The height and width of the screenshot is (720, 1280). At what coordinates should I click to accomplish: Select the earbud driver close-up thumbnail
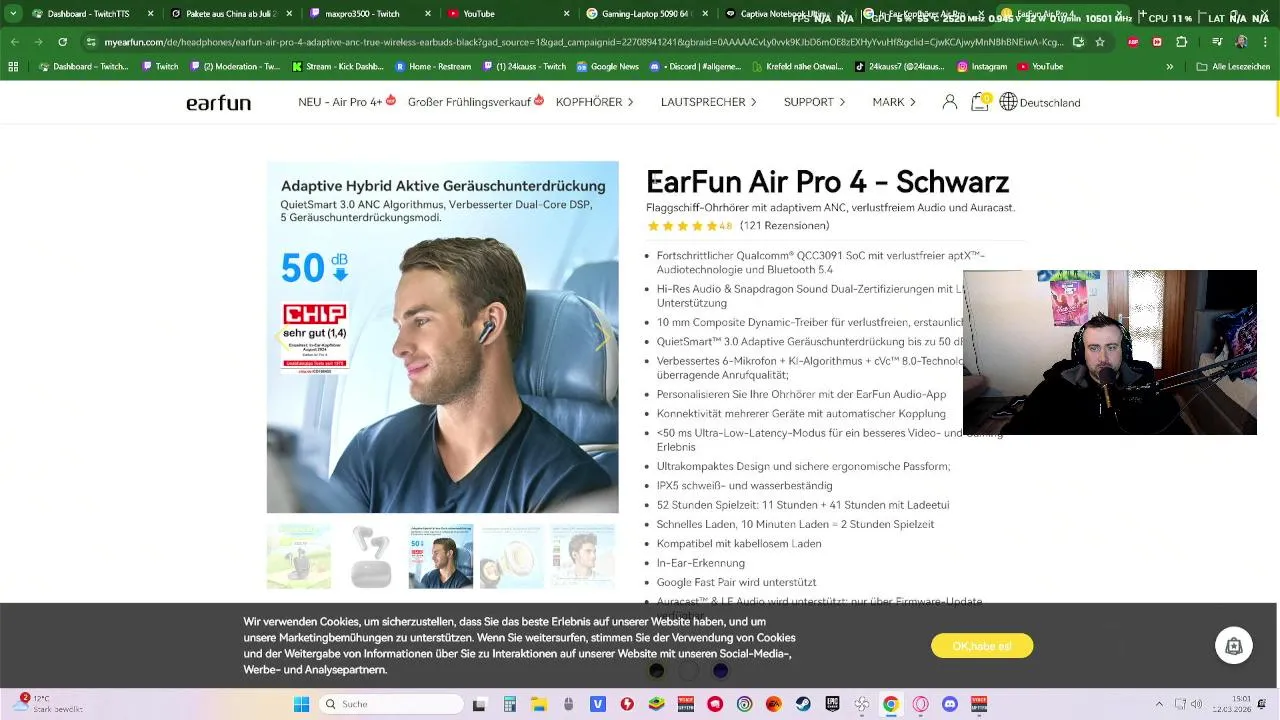(x=512, y=556)
